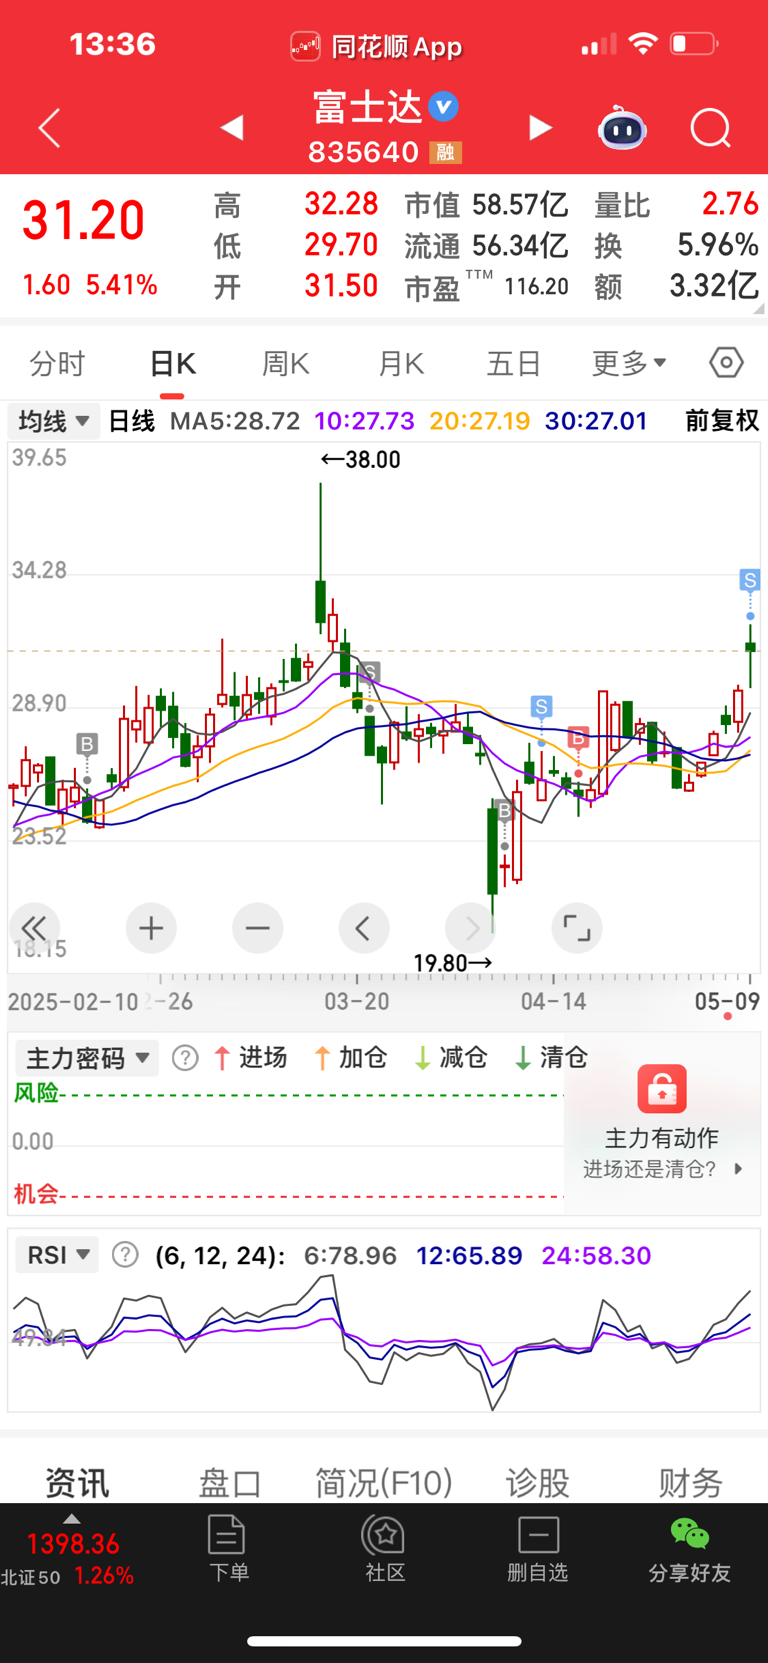The height and width of the screenshot is (1663, 768).
Task: Tap 换 turnover 5.96% value
Action: pos(718,245)
